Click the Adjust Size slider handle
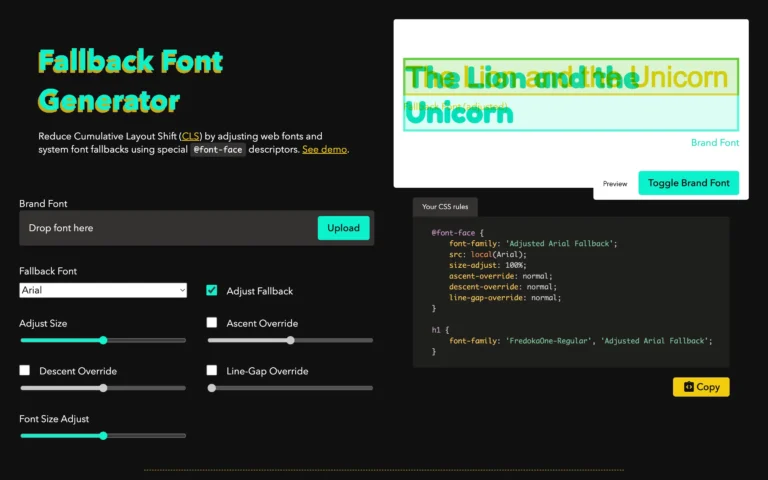768x480 pixels. click(103, 340)
